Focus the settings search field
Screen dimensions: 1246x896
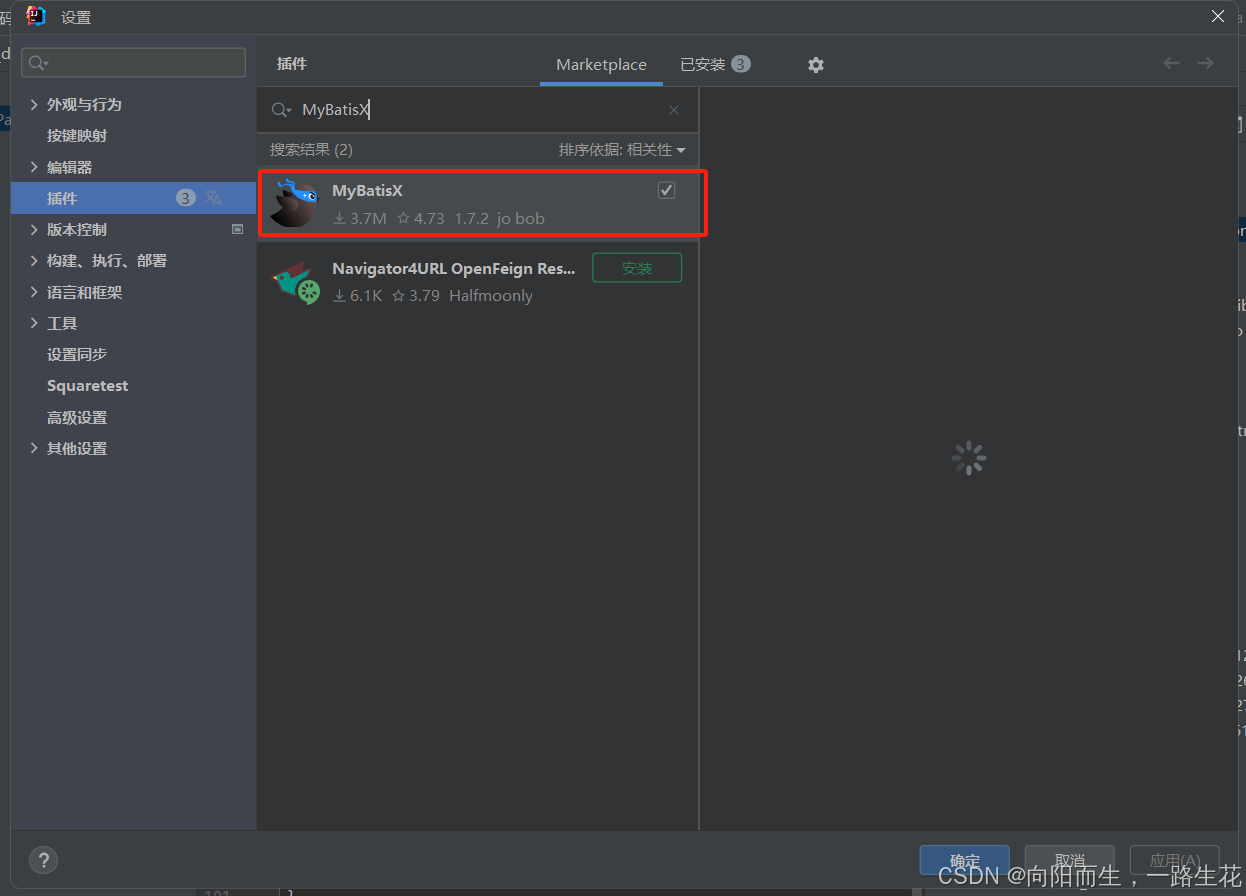[134, 63]
